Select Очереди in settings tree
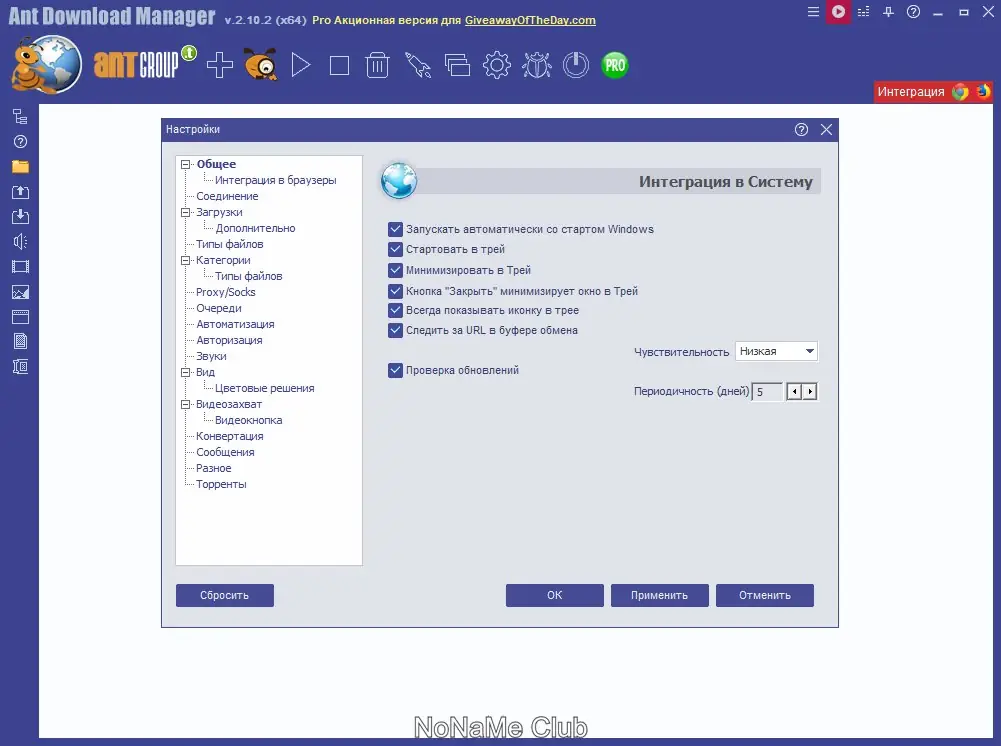 point(218,308)
